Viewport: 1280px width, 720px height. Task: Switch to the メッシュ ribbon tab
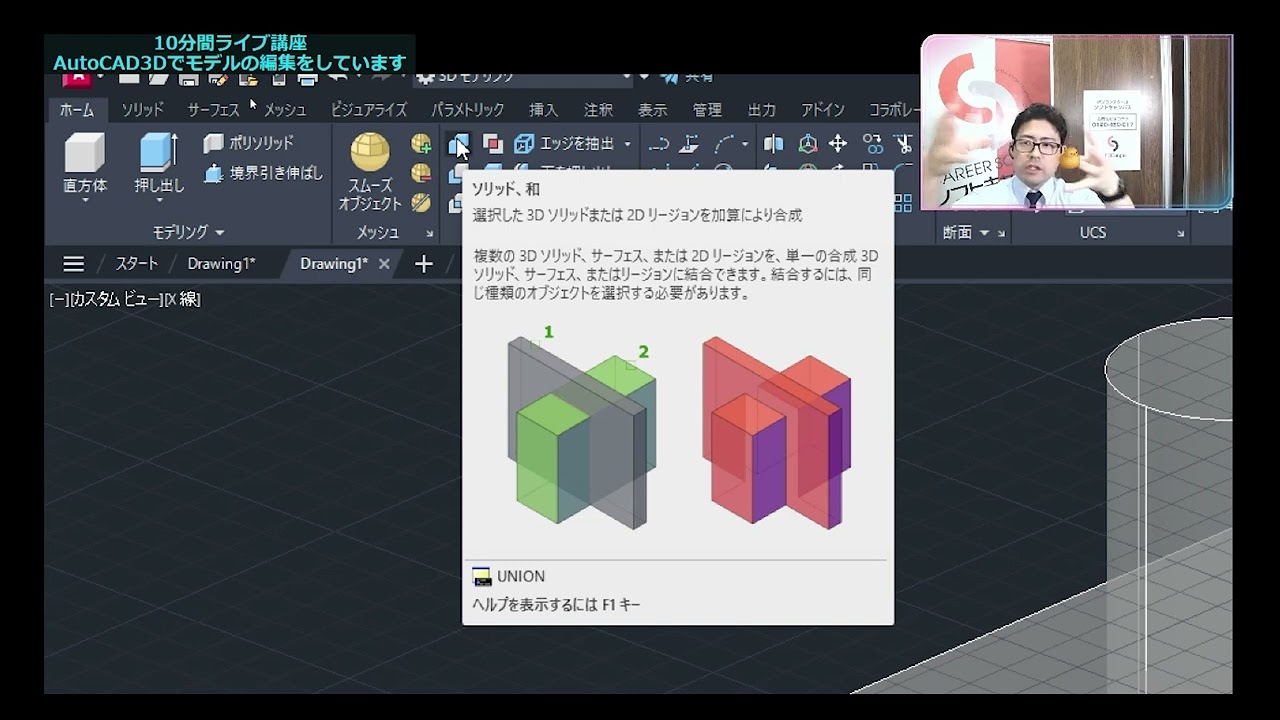click(x=285, y=110)
